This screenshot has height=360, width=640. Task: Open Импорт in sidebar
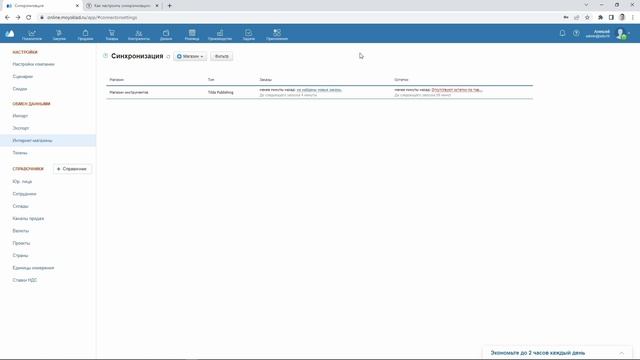coord(20,116)
